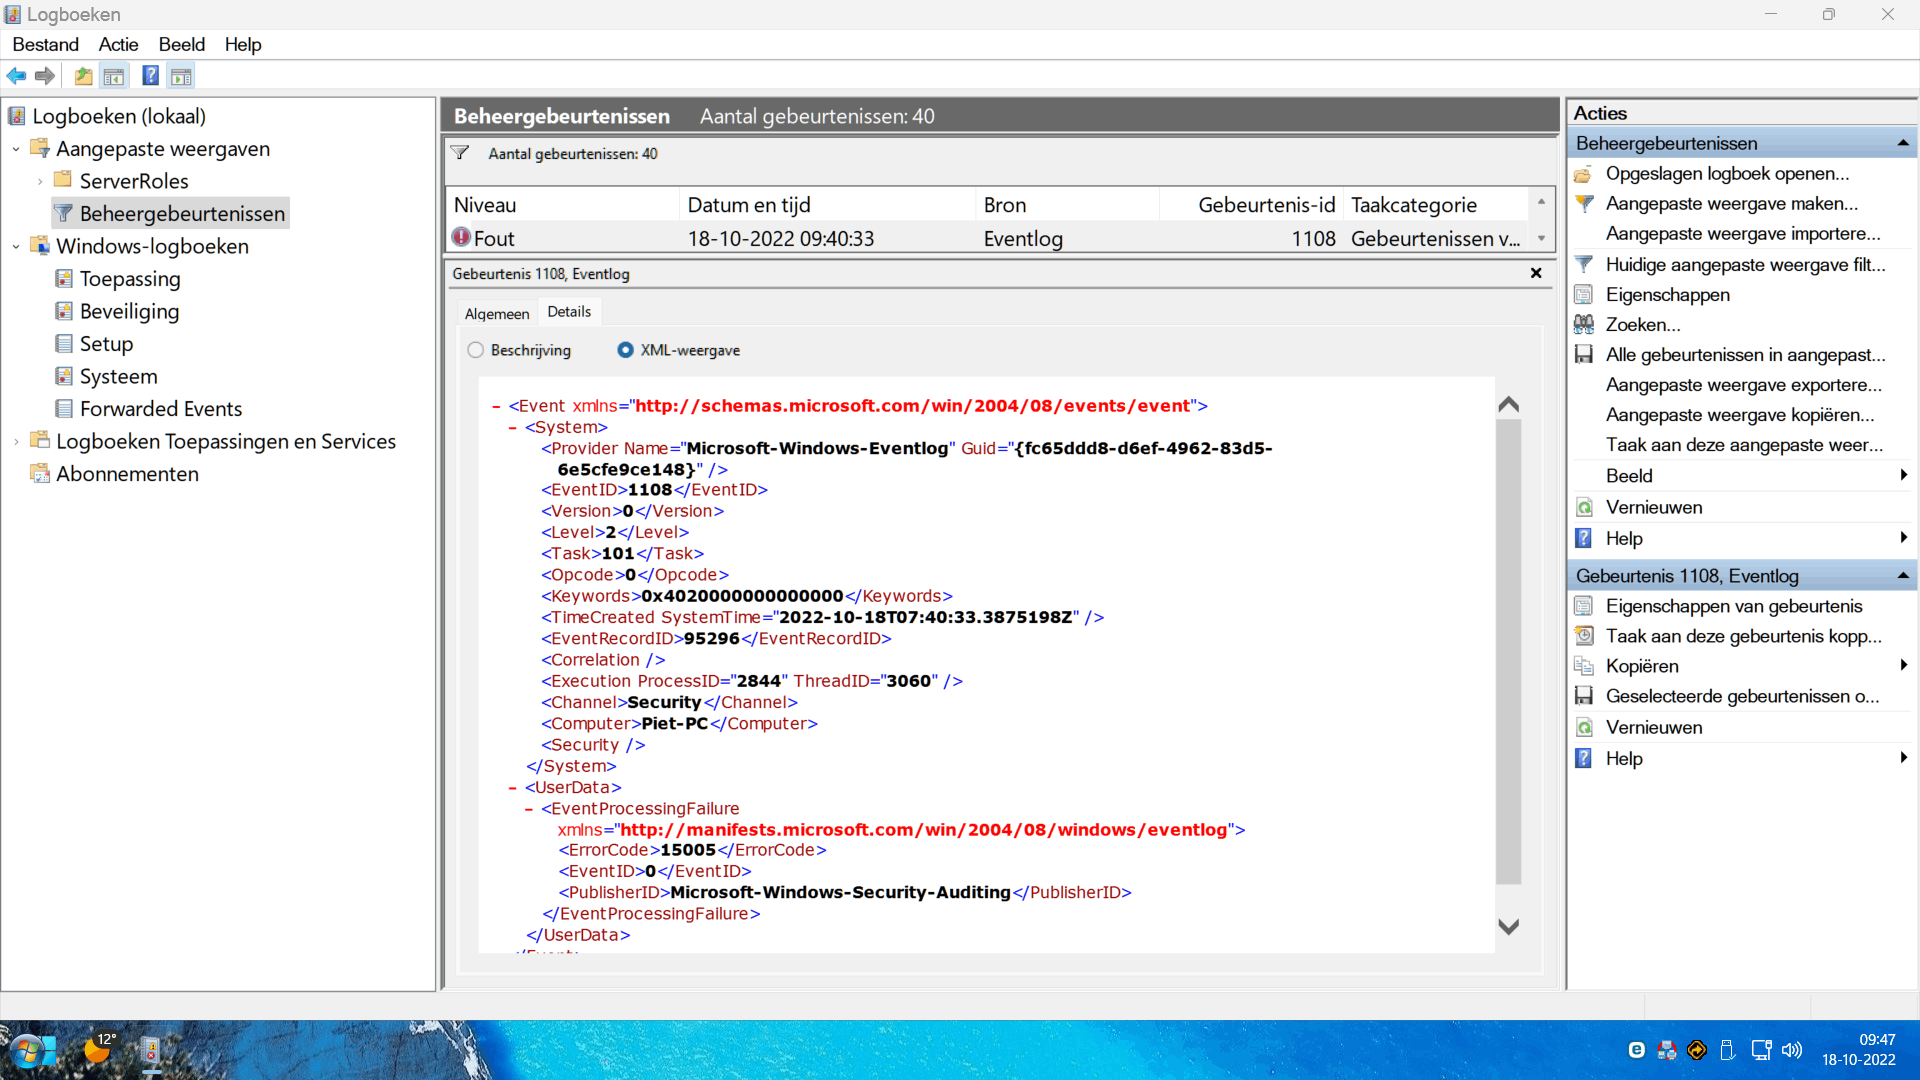Close the Gebeurtenis 1108 preview pane
The width and height of the screenshot is (1920, 1080).
[x=1536, y=273]
